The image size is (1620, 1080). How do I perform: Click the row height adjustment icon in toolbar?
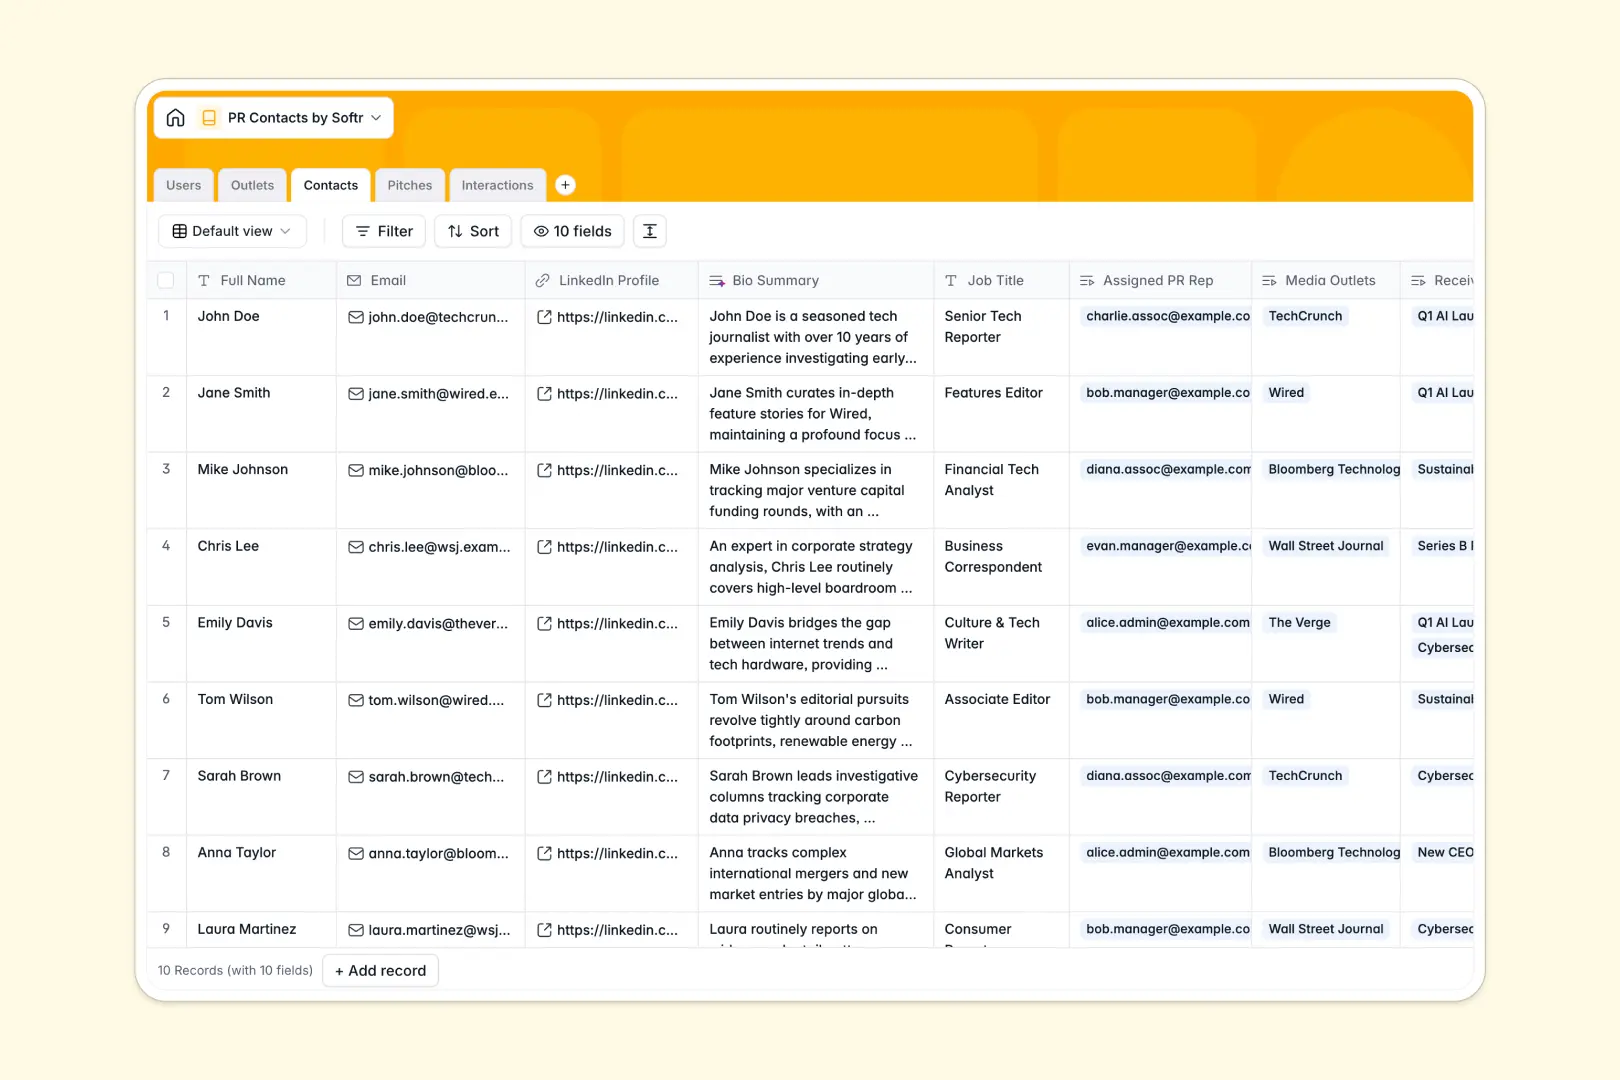coord(649,231)
